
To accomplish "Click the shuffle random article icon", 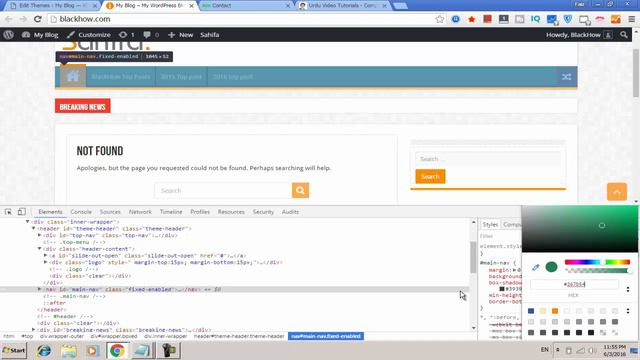I will [x=567, y=77].
